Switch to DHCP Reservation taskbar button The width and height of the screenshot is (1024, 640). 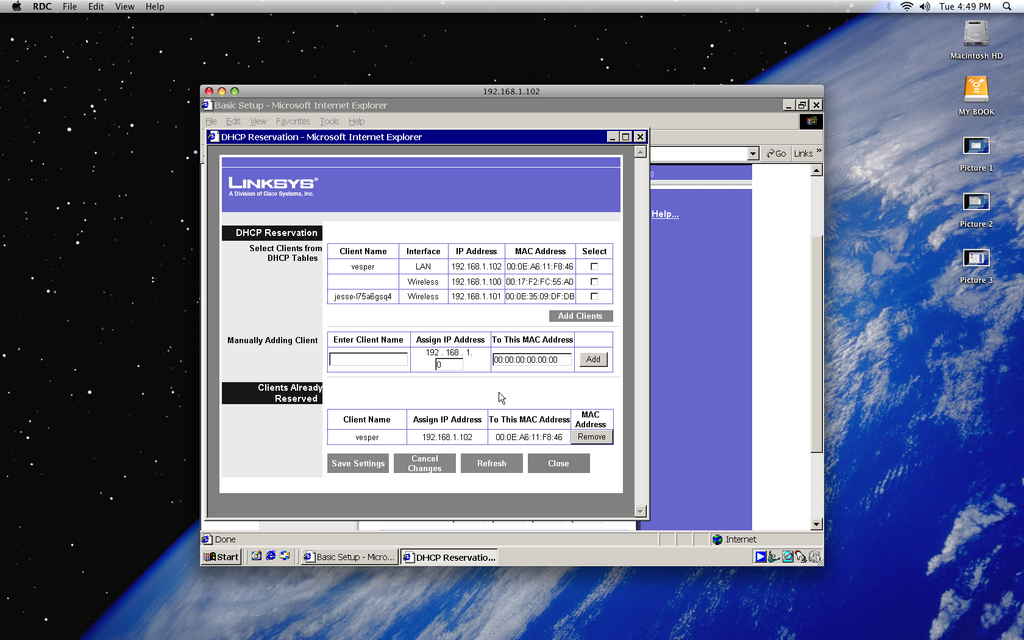[x=449, y=557]
